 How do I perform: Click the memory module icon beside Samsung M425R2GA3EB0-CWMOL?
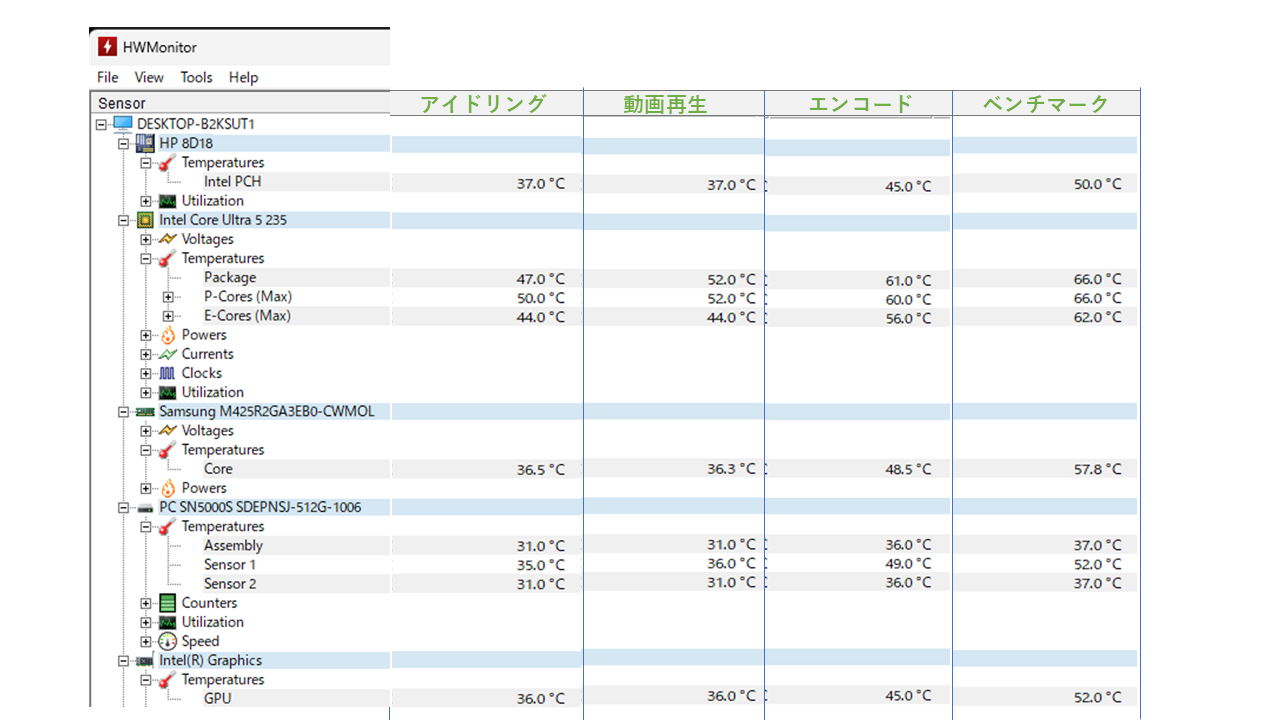(x=145, y=411)
